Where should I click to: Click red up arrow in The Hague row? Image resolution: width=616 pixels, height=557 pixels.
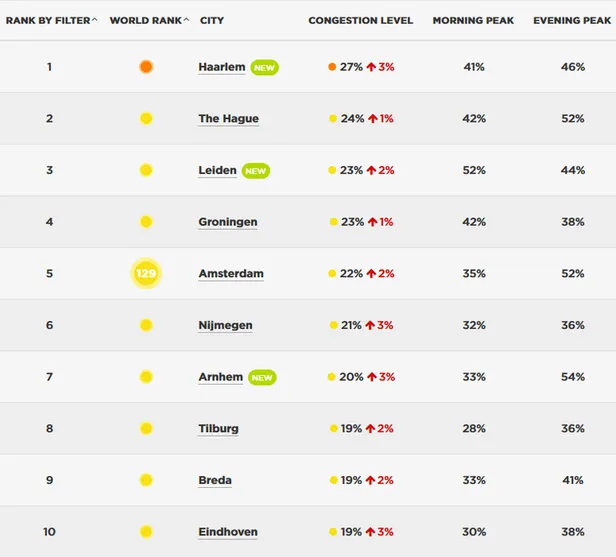point(373,118)
